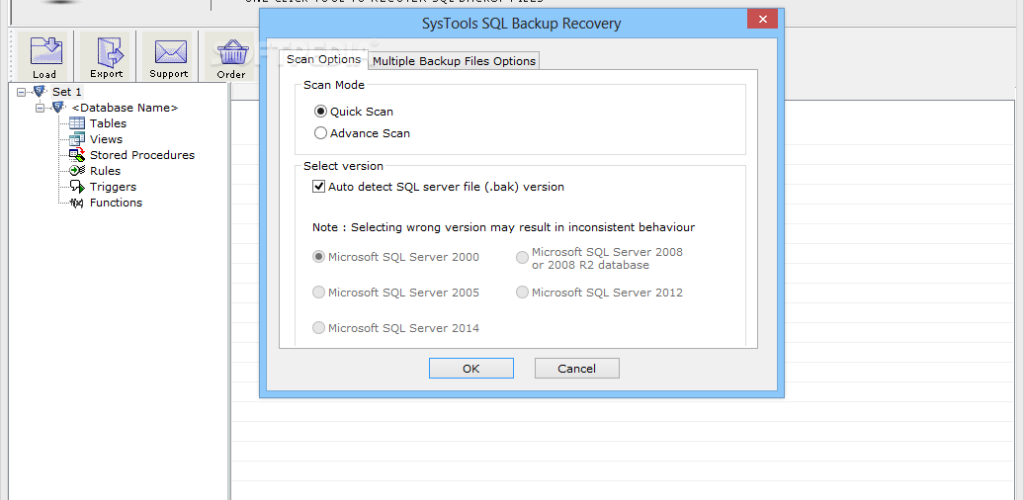The image size is (1024, 500).
Task: Select the Rules tree item
Action: tap(105, 171)
